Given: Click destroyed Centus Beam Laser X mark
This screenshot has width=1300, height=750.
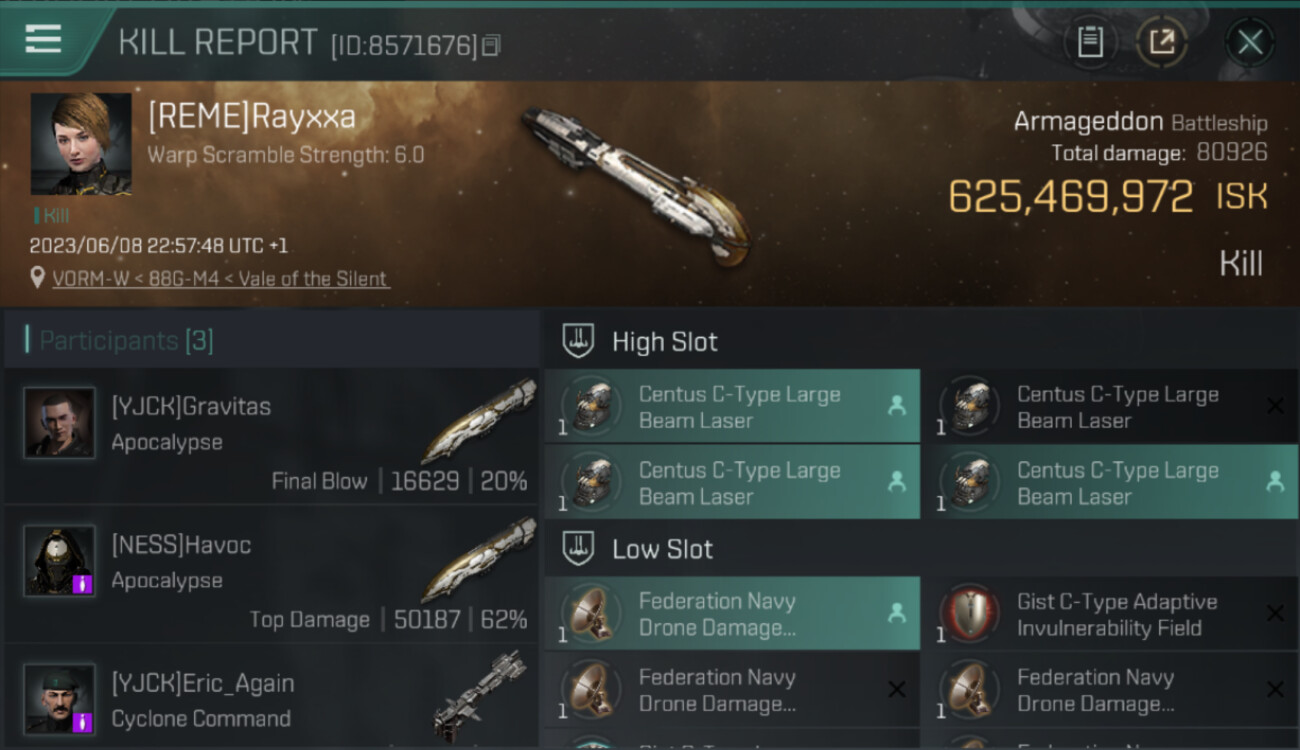Looking at the screenshot, I should coord(1275,406).
